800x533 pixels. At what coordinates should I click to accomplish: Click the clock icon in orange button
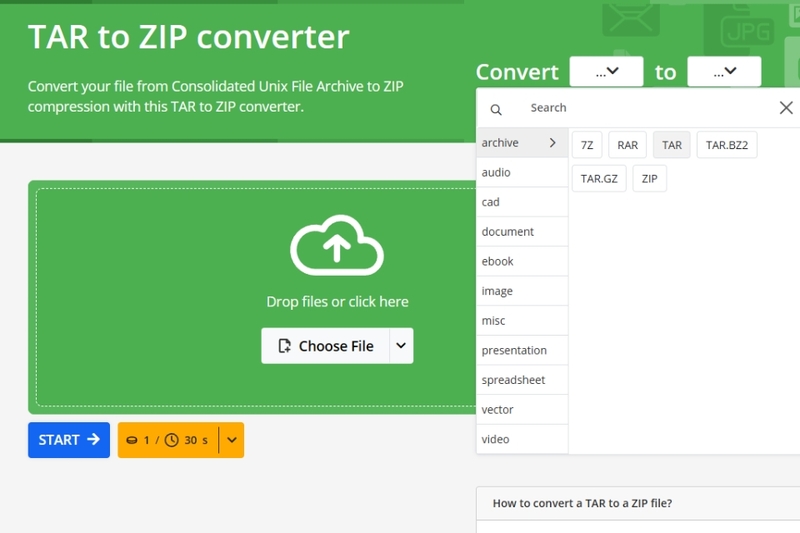[x=171, y=440]
